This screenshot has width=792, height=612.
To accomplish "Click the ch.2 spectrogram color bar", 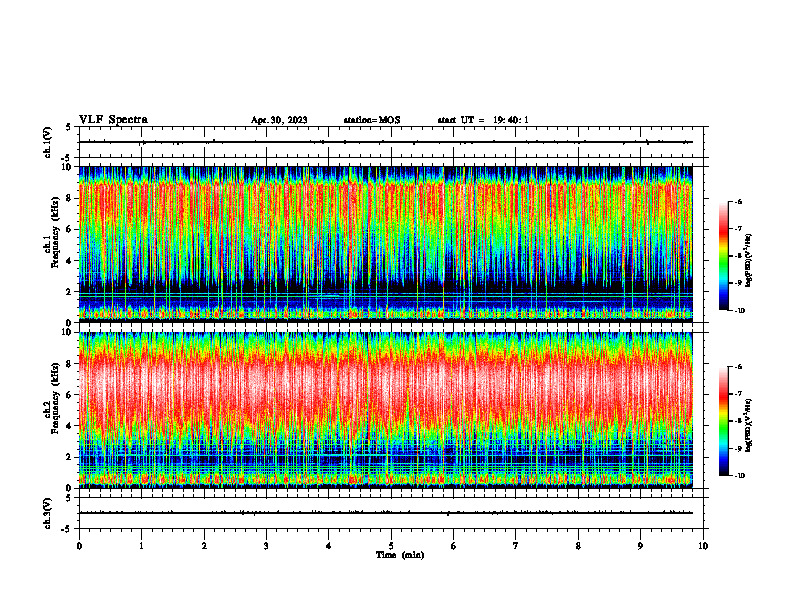I will pos(723,421).
